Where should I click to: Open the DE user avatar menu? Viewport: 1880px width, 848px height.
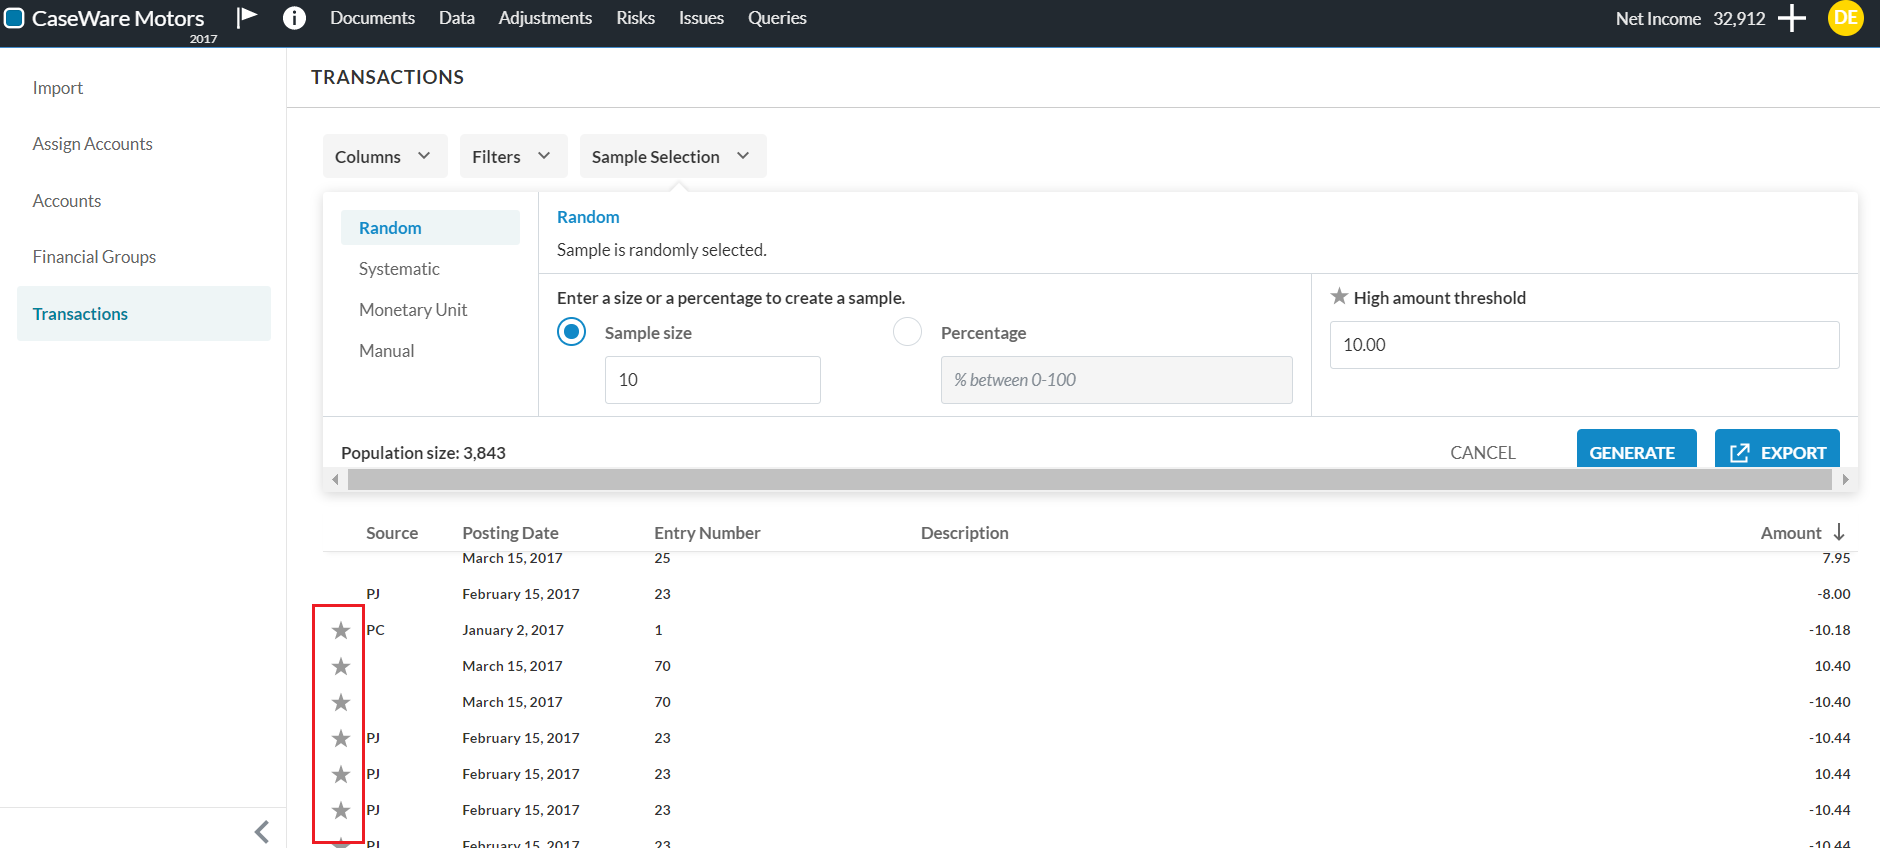pos(1845,18)
